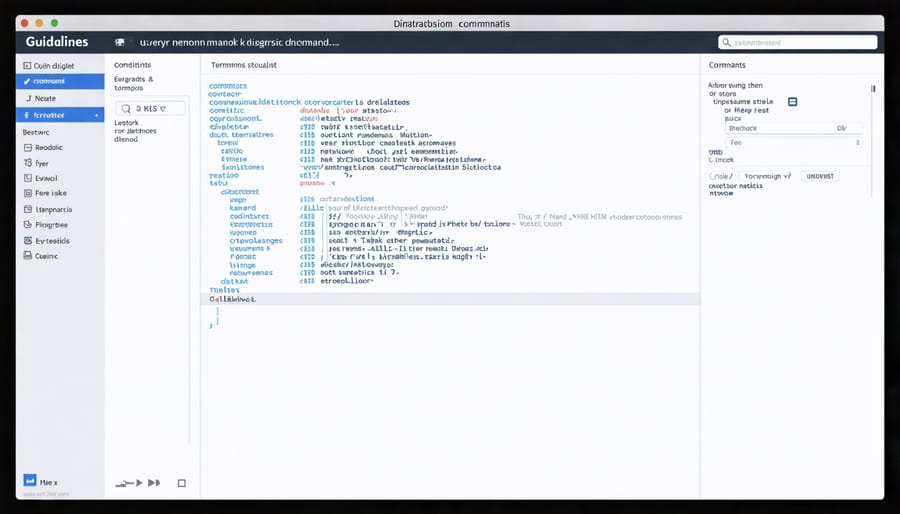Click the 'Cueinc' icon in sidebar

click(x=28, y=256)
